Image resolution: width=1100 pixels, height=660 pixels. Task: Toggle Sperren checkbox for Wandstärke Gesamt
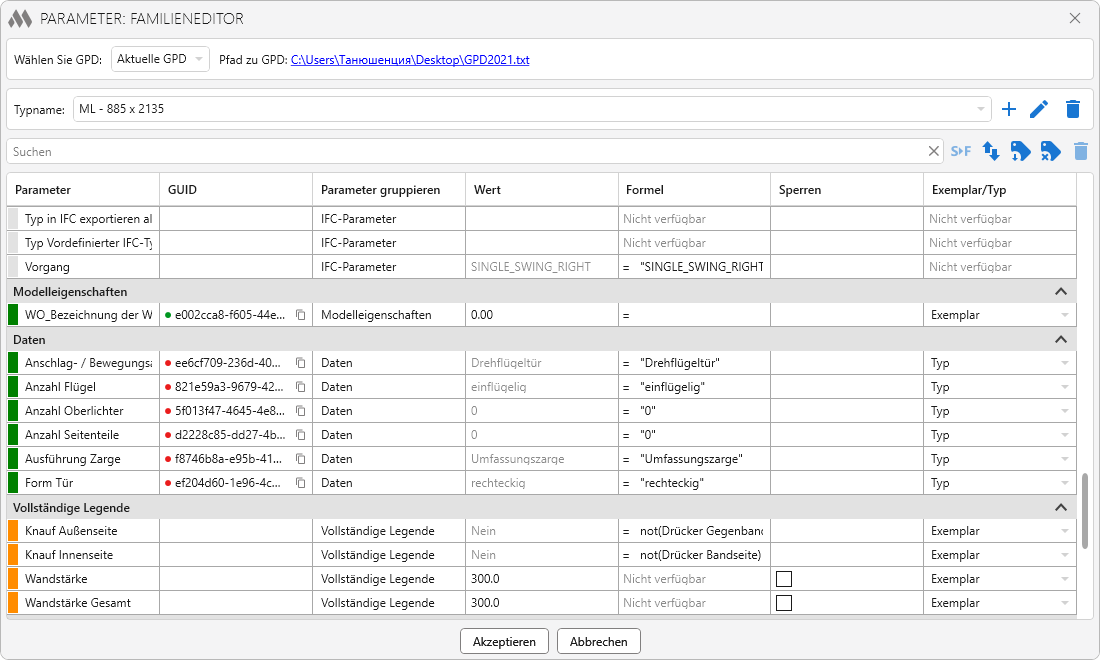click(x=784, y=603)
